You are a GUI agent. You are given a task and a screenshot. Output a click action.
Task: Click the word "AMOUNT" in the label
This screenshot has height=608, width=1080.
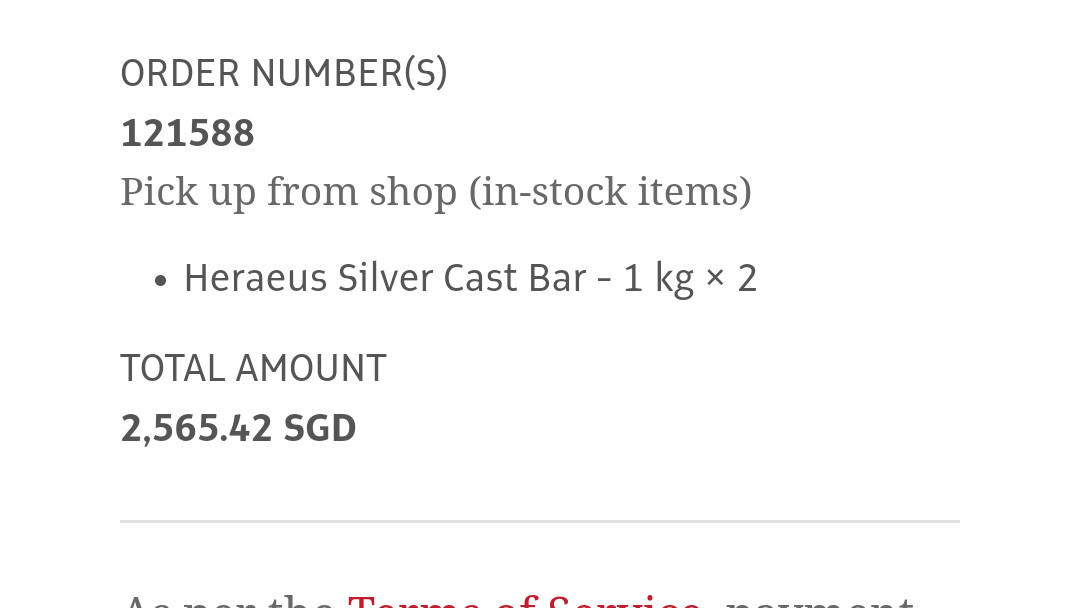[x=310, y=368]
